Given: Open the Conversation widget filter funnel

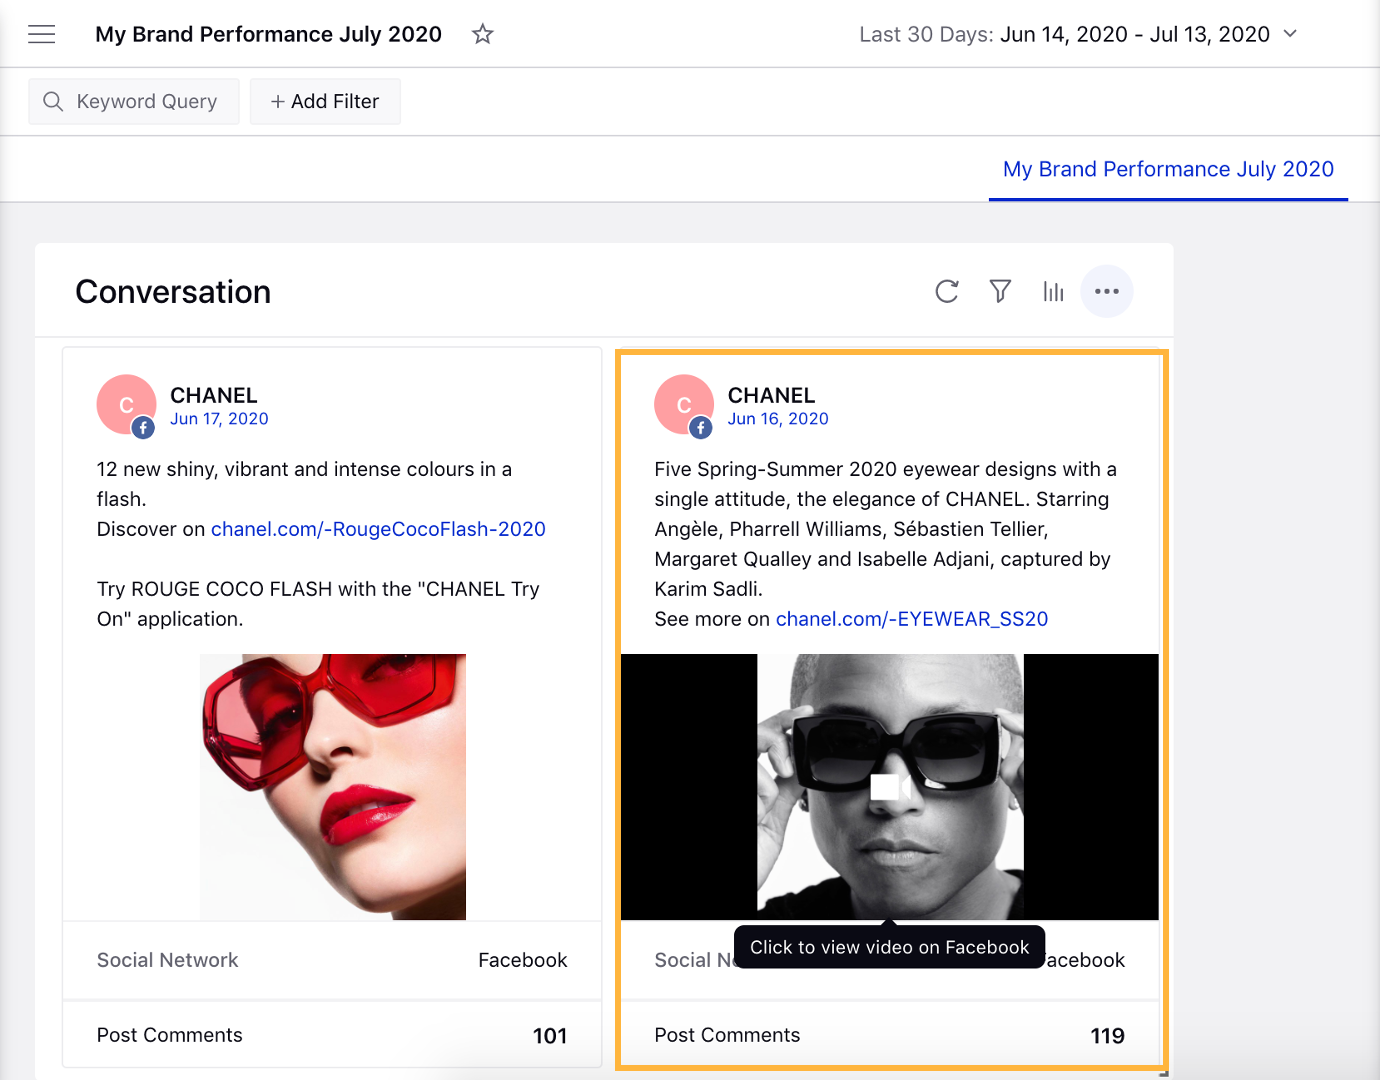Looking at the screenshot, I should [x=1000, y=291].
